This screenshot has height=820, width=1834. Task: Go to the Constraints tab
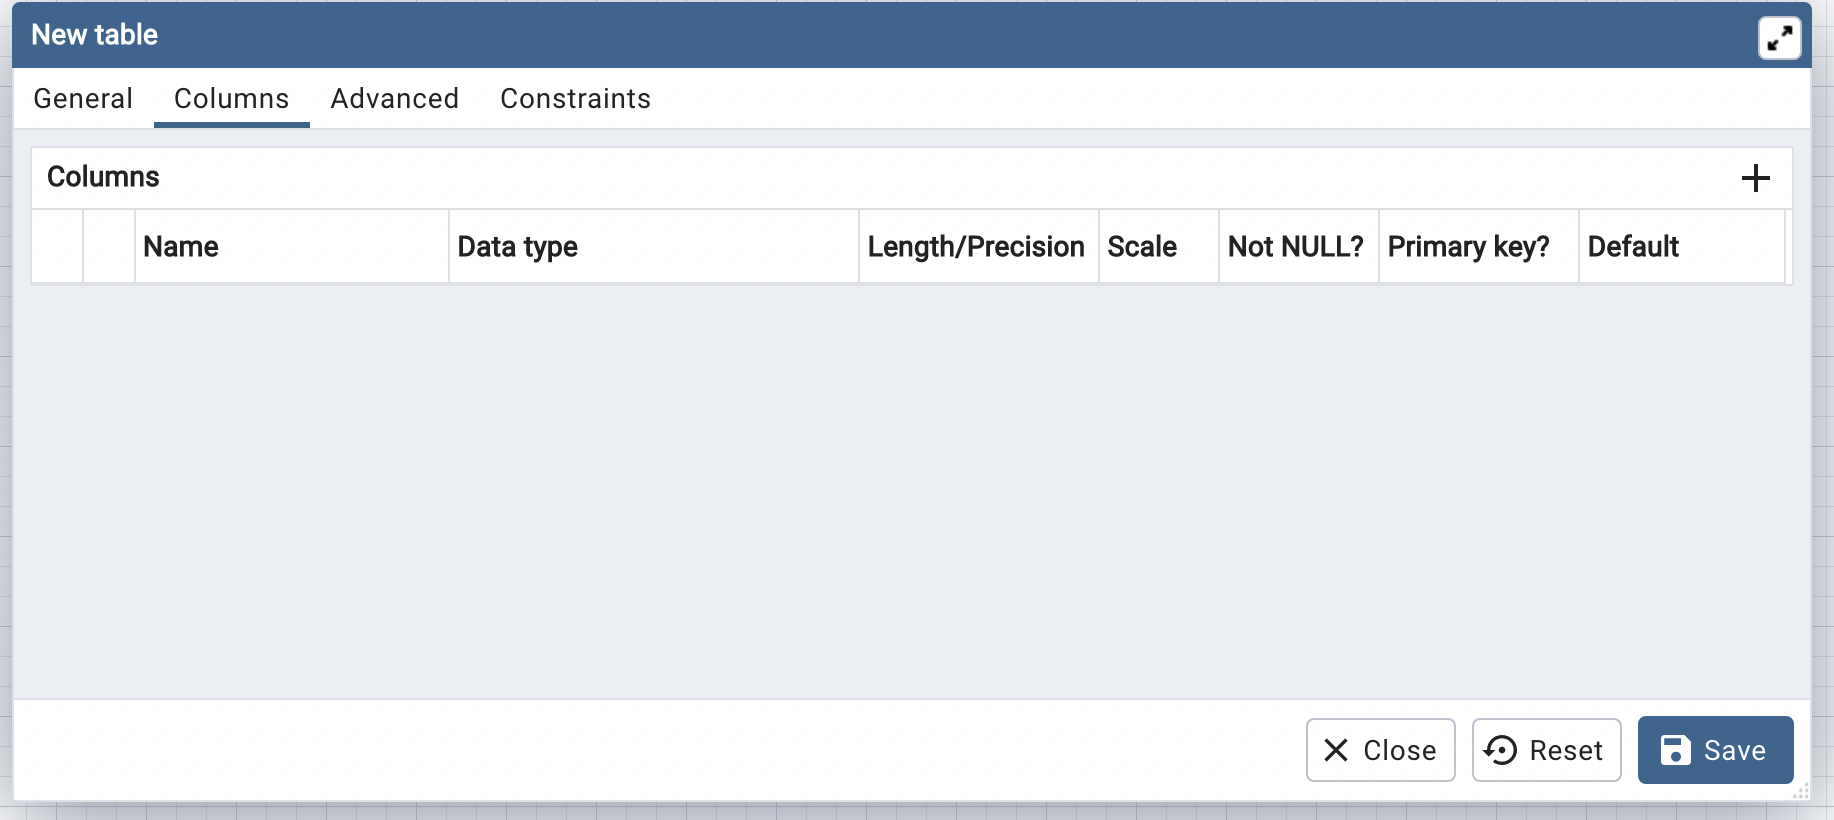click(575, 99)
